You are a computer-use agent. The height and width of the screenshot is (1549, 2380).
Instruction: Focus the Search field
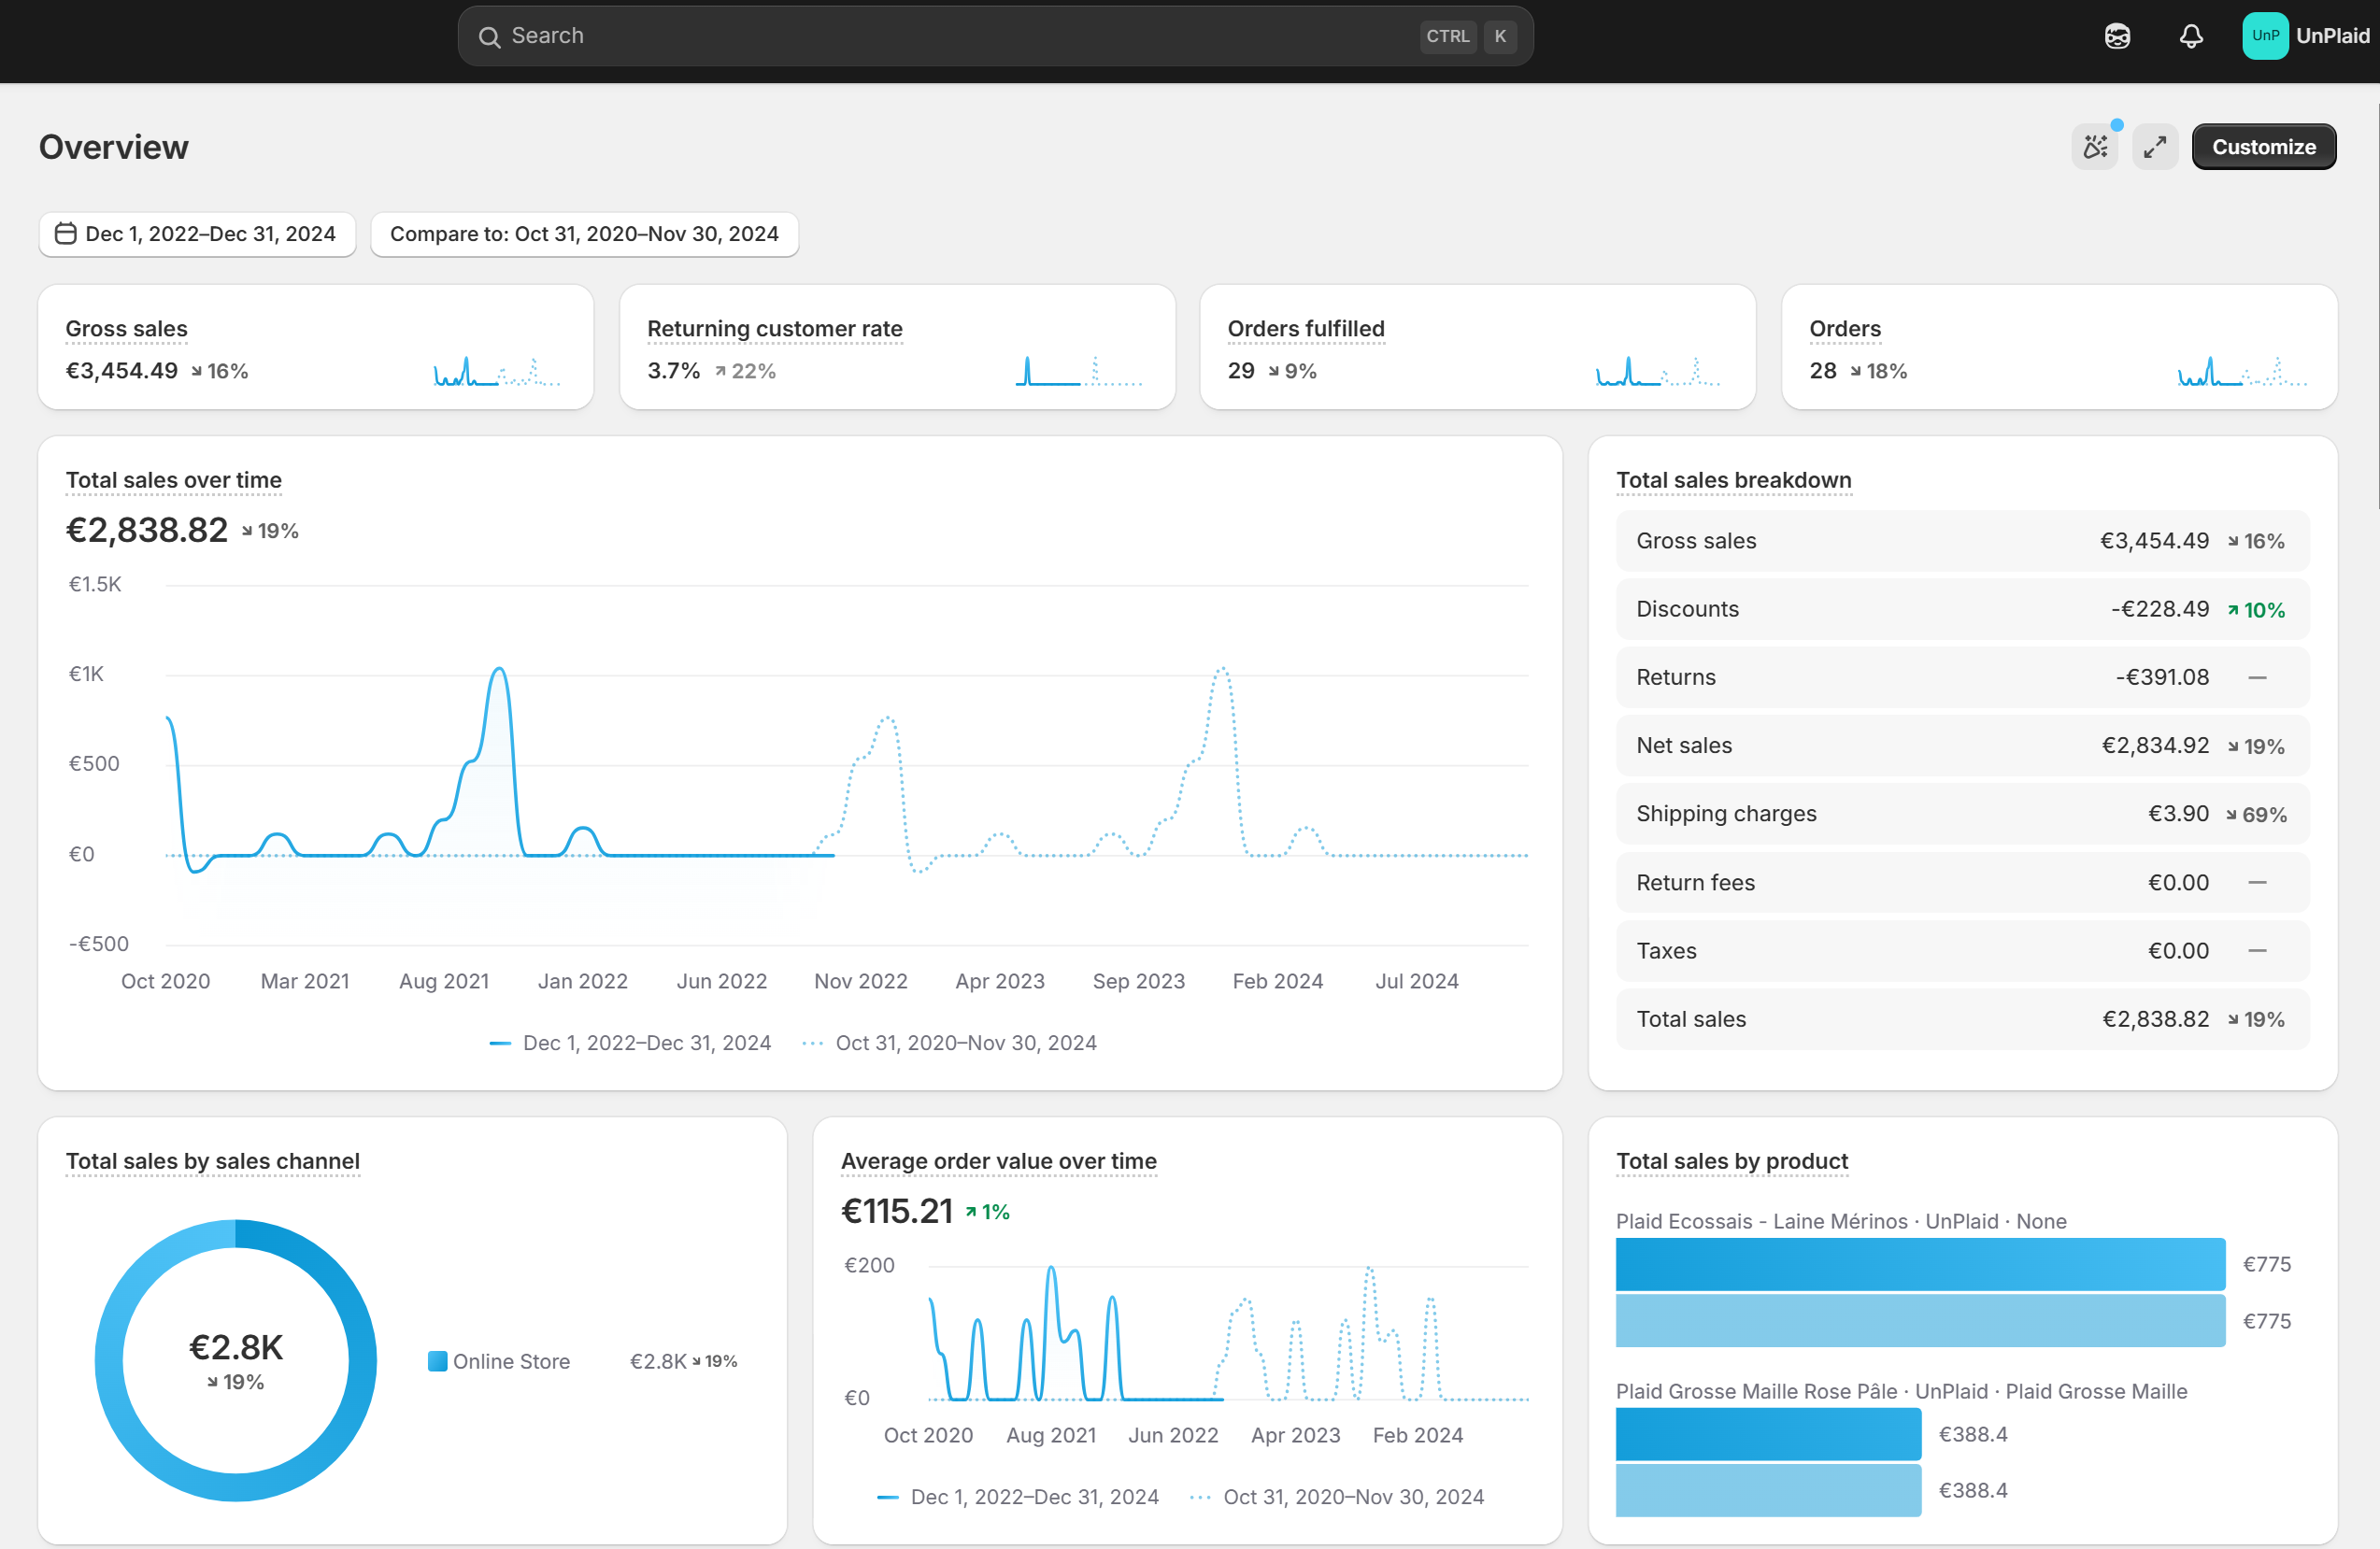point(995,36)
